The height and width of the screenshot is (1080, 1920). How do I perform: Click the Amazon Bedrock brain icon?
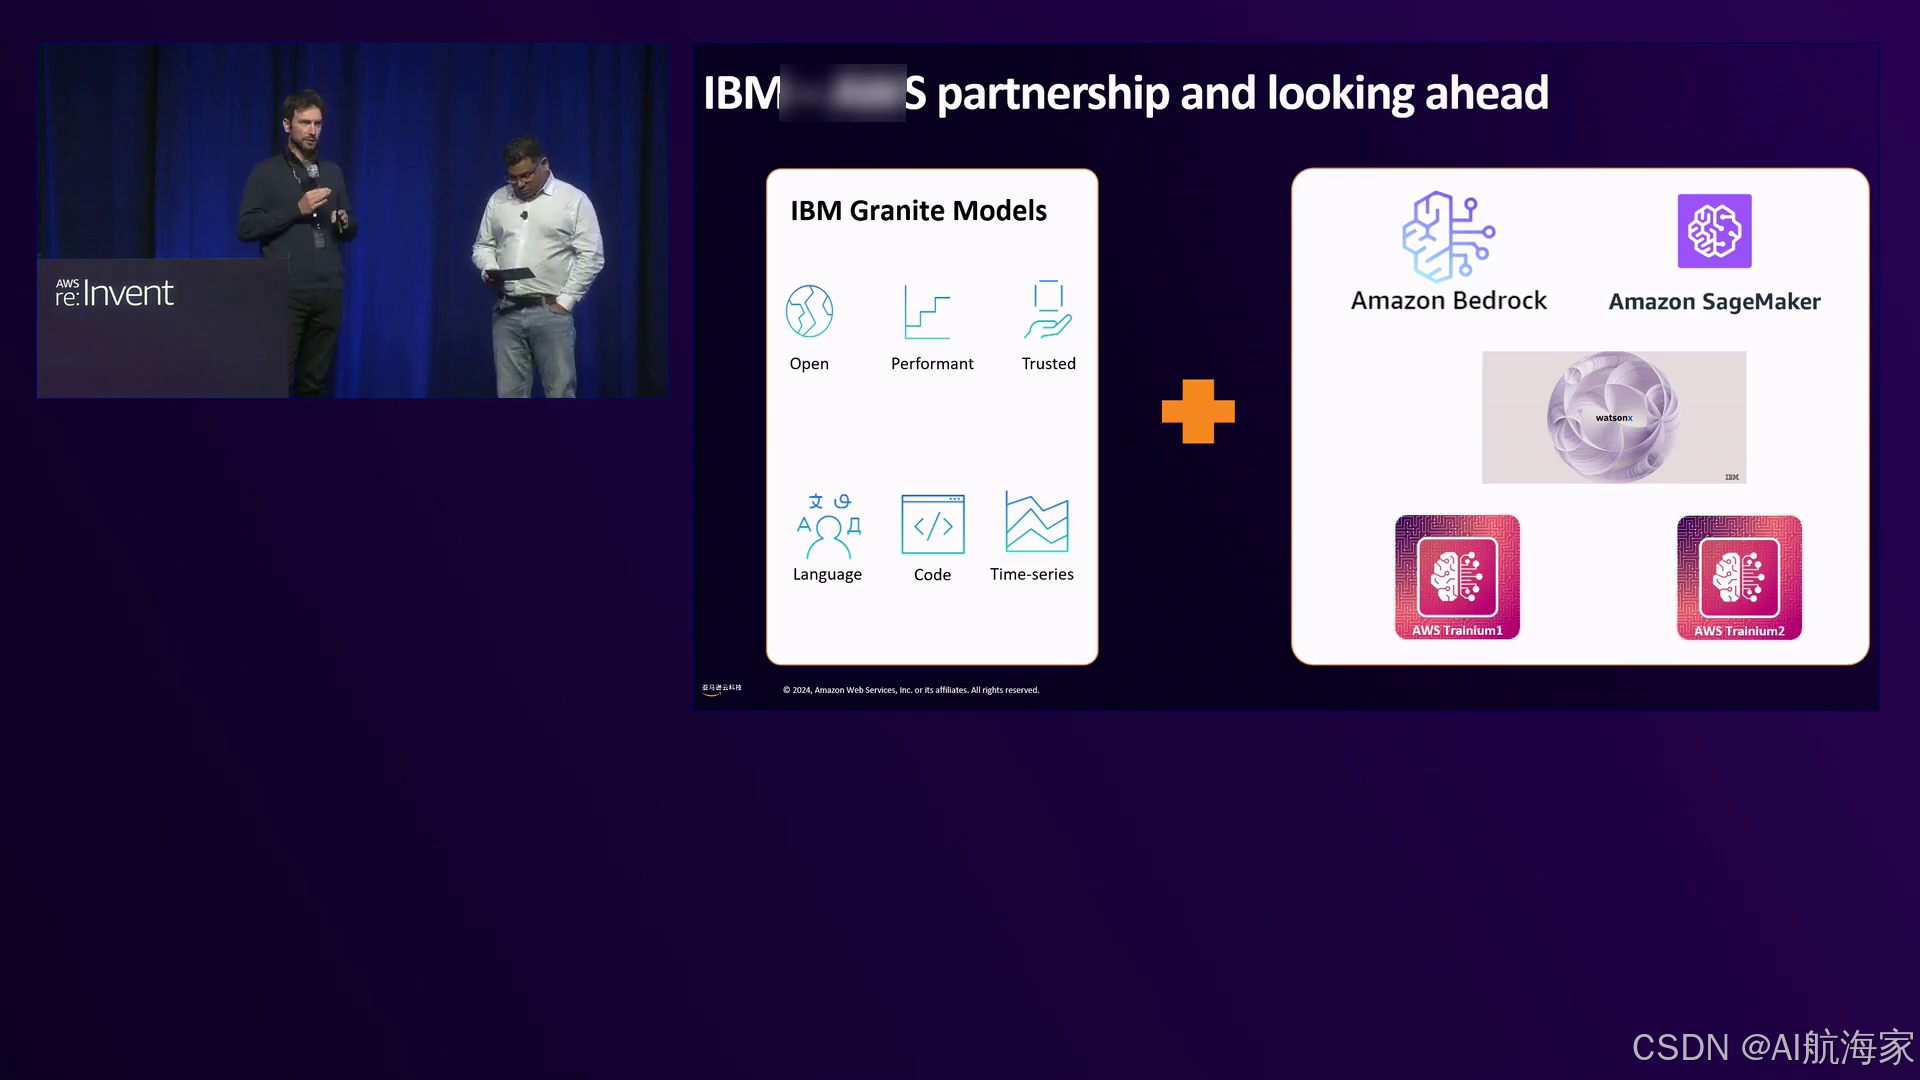(1447, 237)
